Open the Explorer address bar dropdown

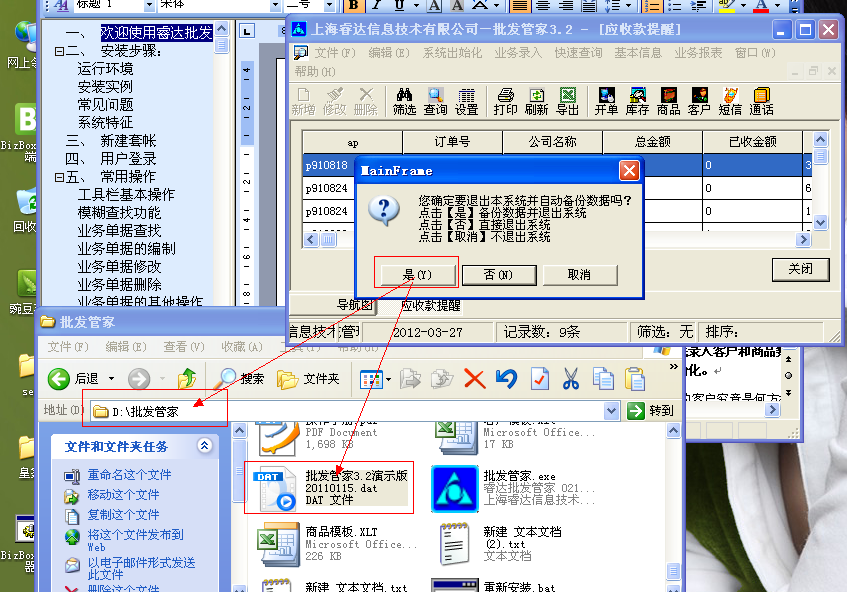tap(611, 411)
